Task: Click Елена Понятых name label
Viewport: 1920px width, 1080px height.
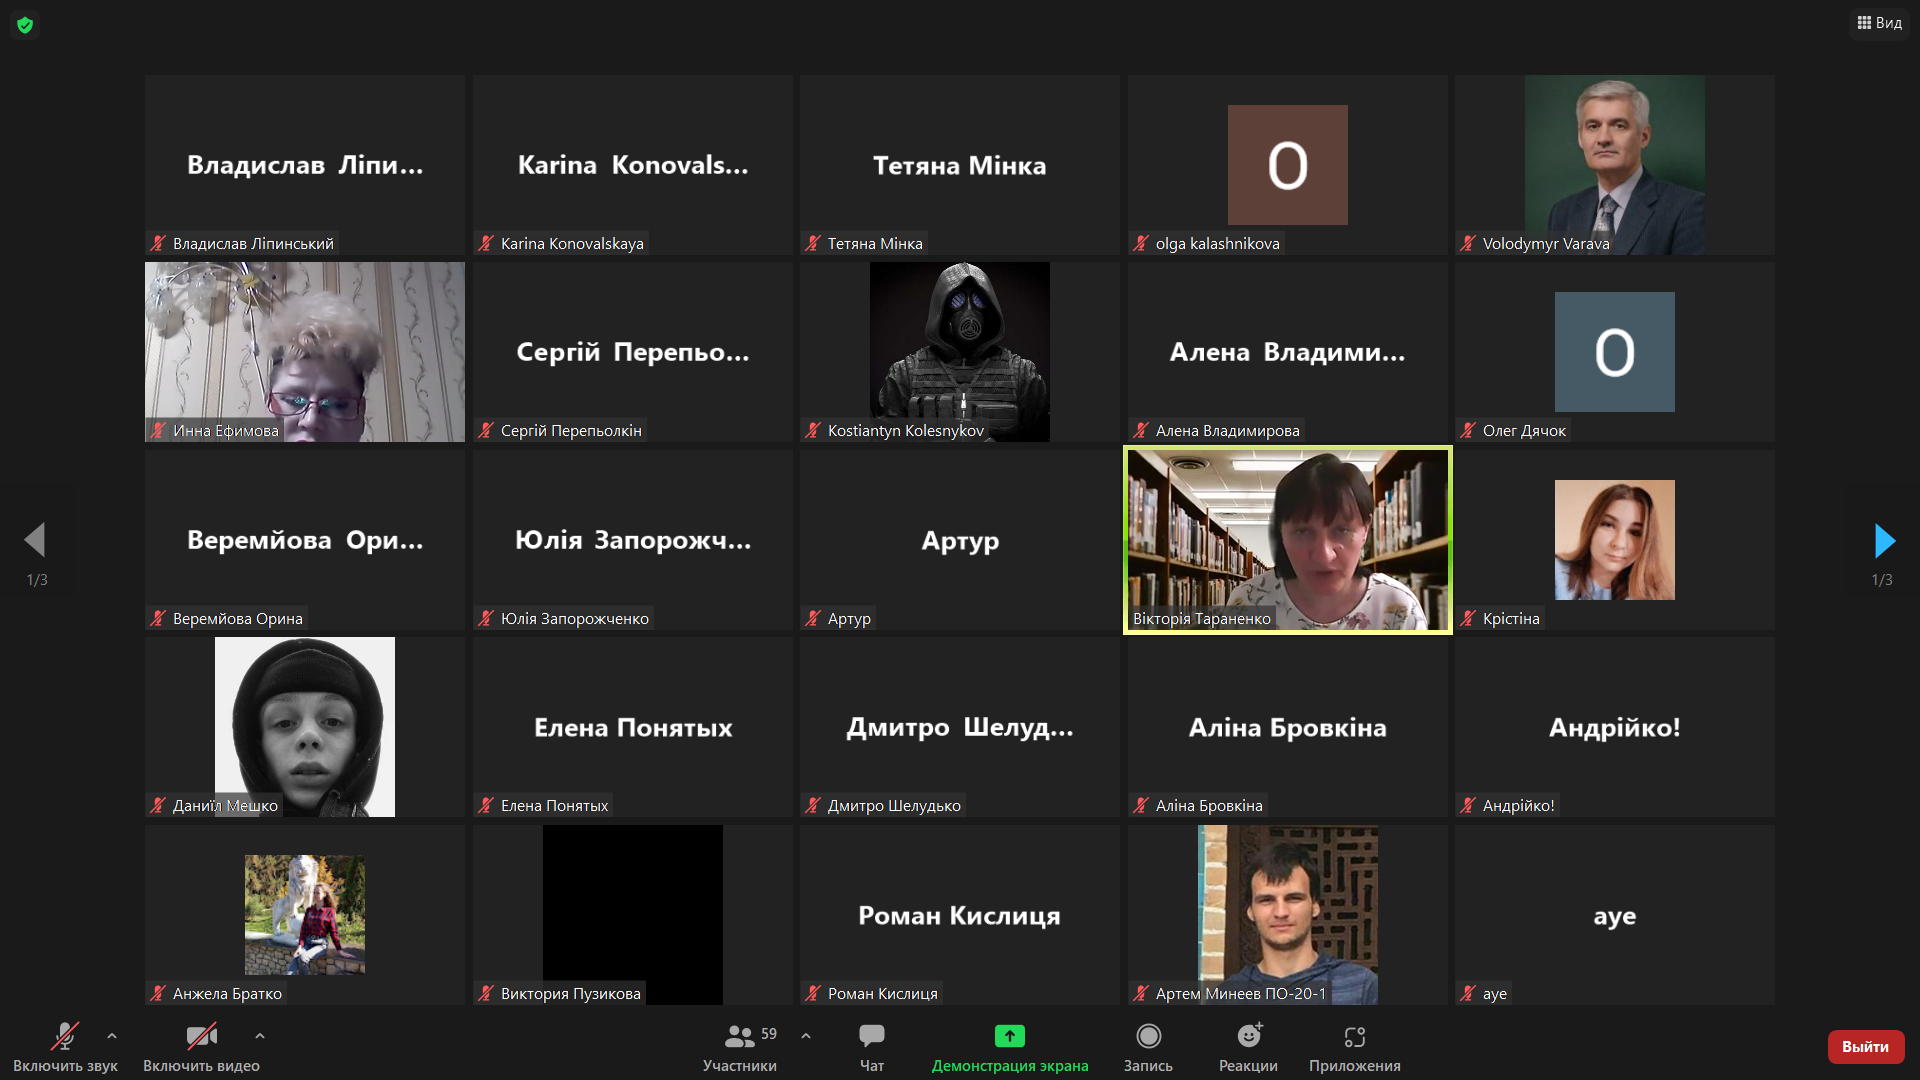Action: [554, 805]
